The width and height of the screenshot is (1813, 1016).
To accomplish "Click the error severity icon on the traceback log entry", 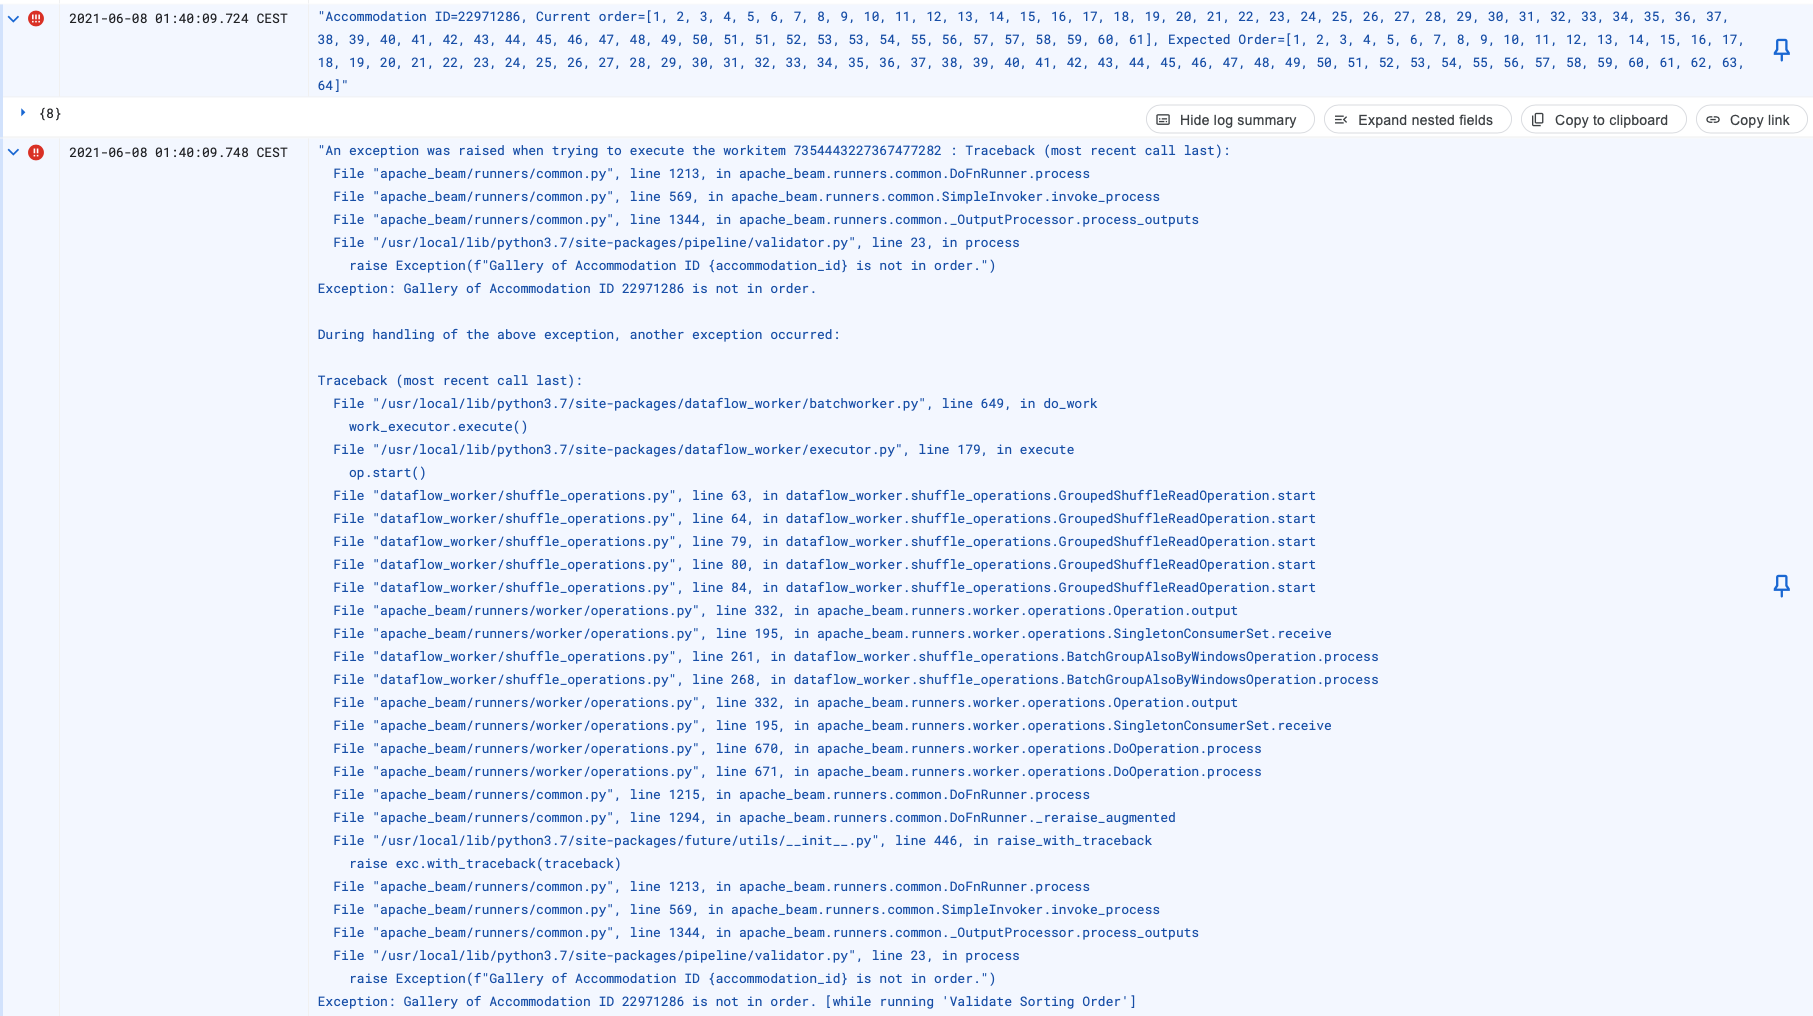I will (x=37, y=150).
